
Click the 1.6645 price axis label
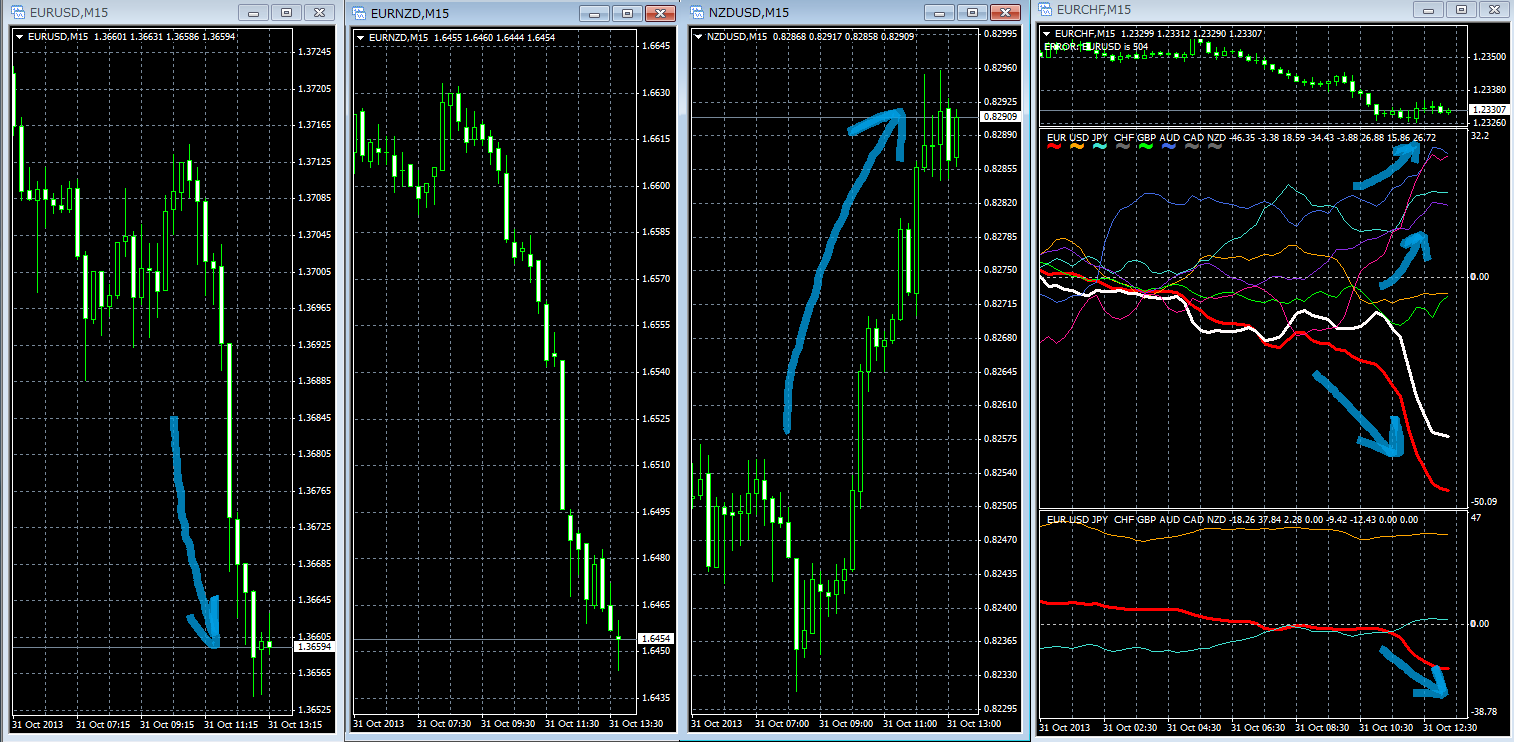[654, 46]
